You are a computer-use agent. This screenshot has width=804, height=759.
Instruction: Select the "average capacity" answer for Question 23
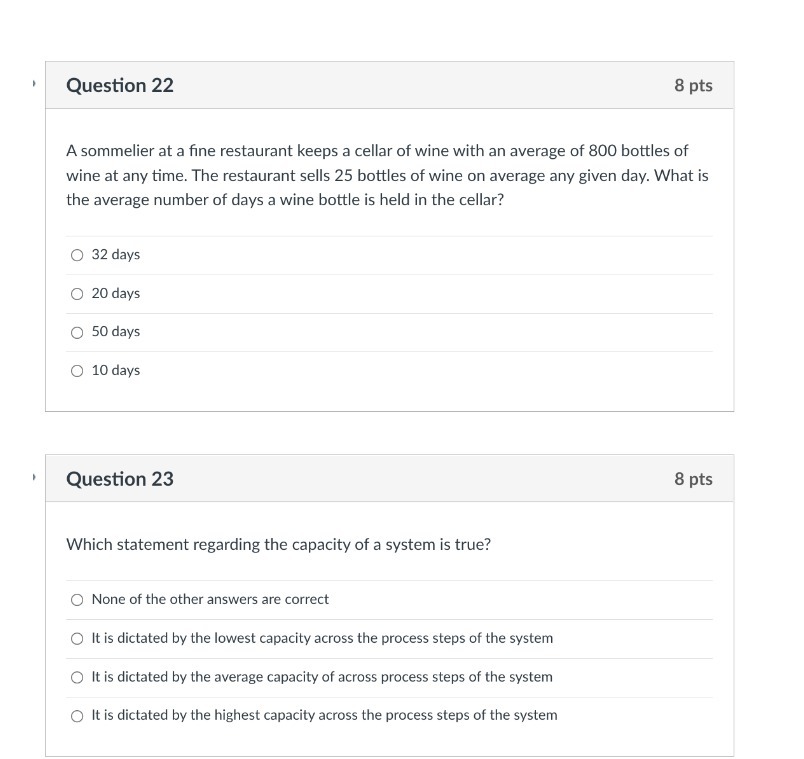click(x=77, y=677)
